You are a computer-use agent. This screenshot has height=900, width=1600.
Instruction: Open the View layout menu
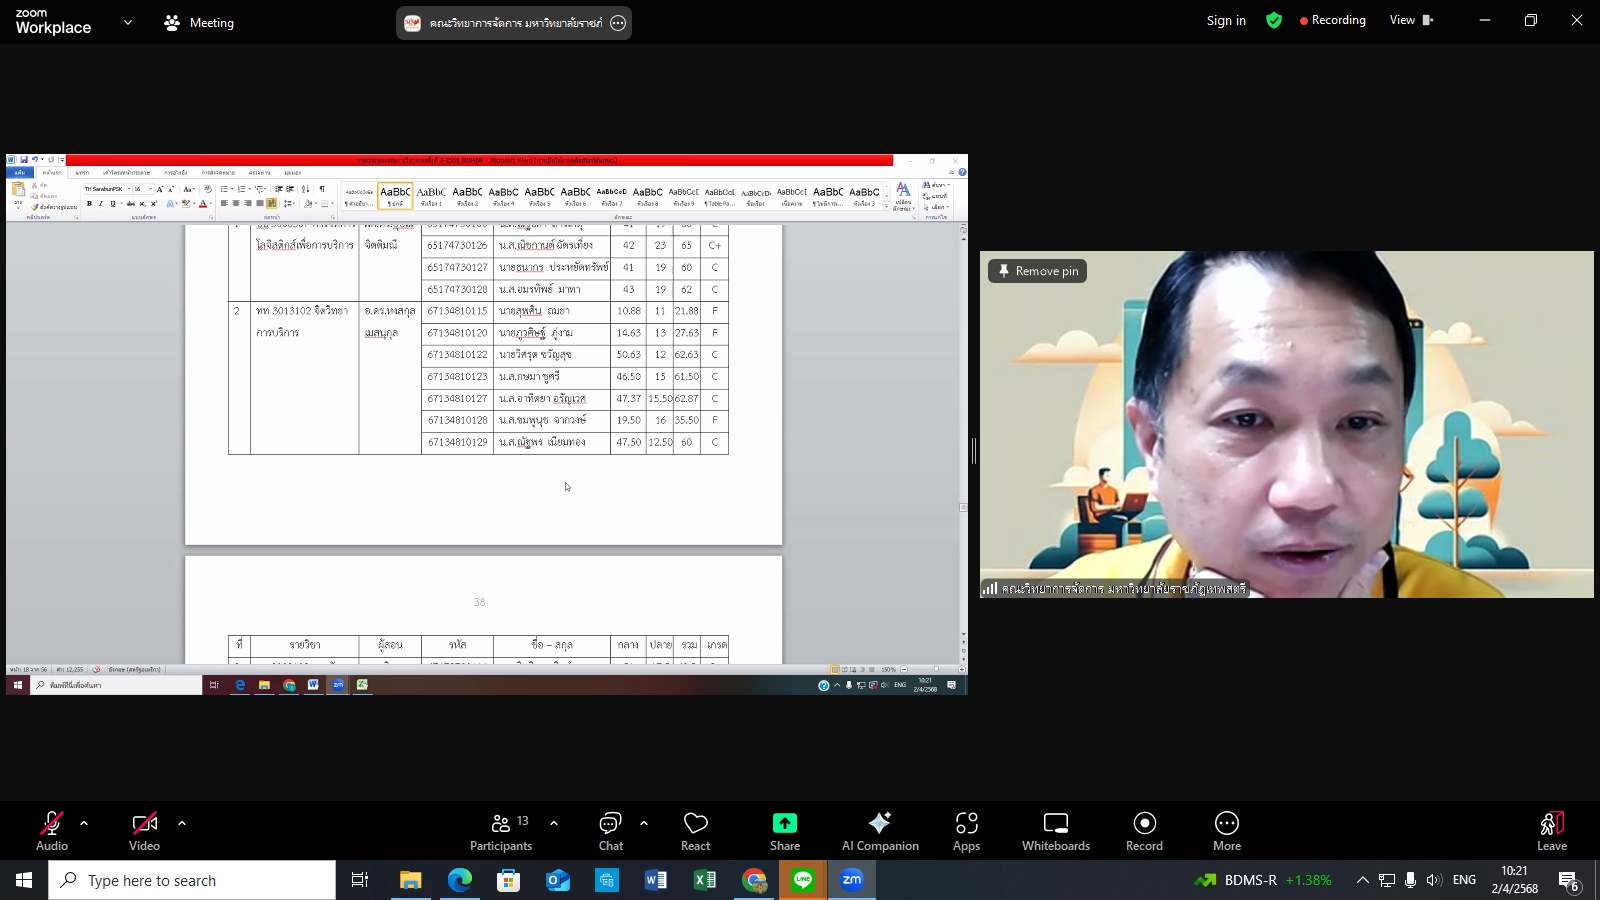pos(1411,20)
